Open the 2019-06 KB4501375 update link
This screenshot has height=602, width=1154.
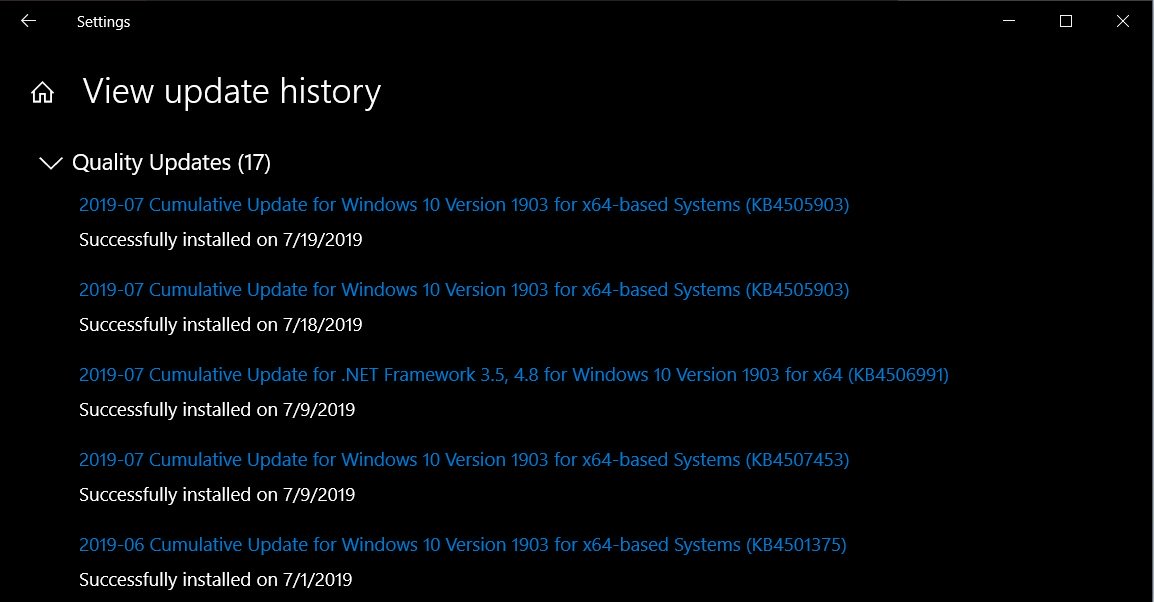(462, 545)
